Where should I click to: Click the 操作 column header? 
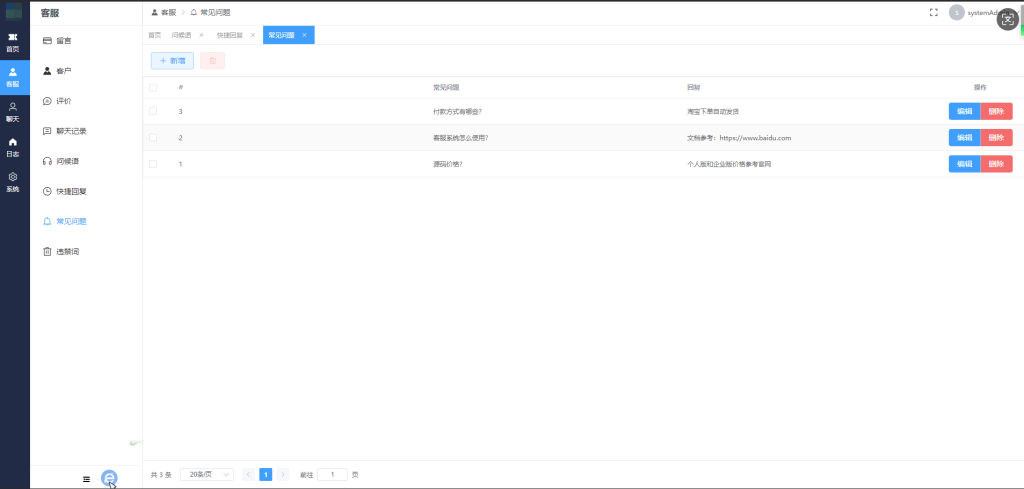click(x=980, y=87)
